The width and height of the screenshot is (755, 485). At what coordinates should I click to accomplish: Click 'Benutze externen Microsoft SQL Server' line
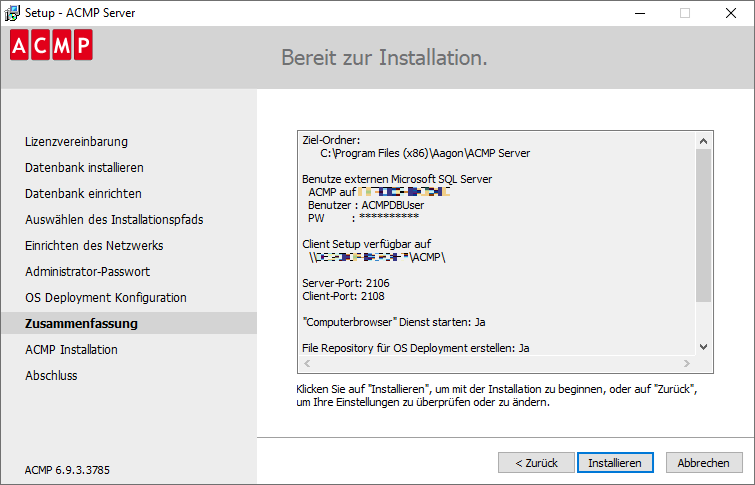point(397,179)
